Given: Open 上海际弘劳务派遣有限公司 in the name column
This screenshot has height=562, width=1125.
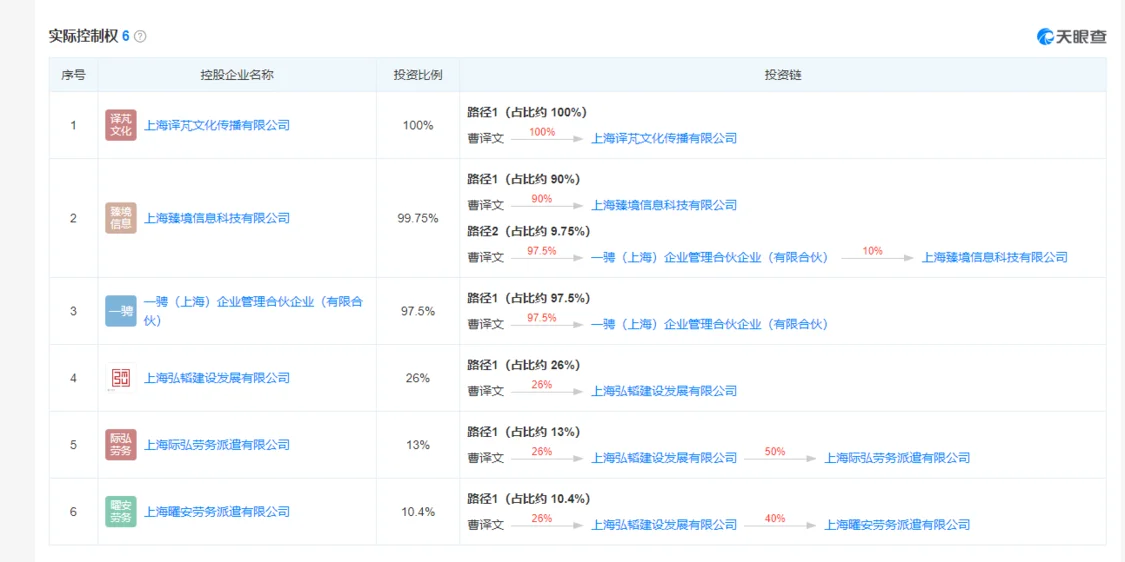Looking at the screenshot, I should (x=217, y=445).
